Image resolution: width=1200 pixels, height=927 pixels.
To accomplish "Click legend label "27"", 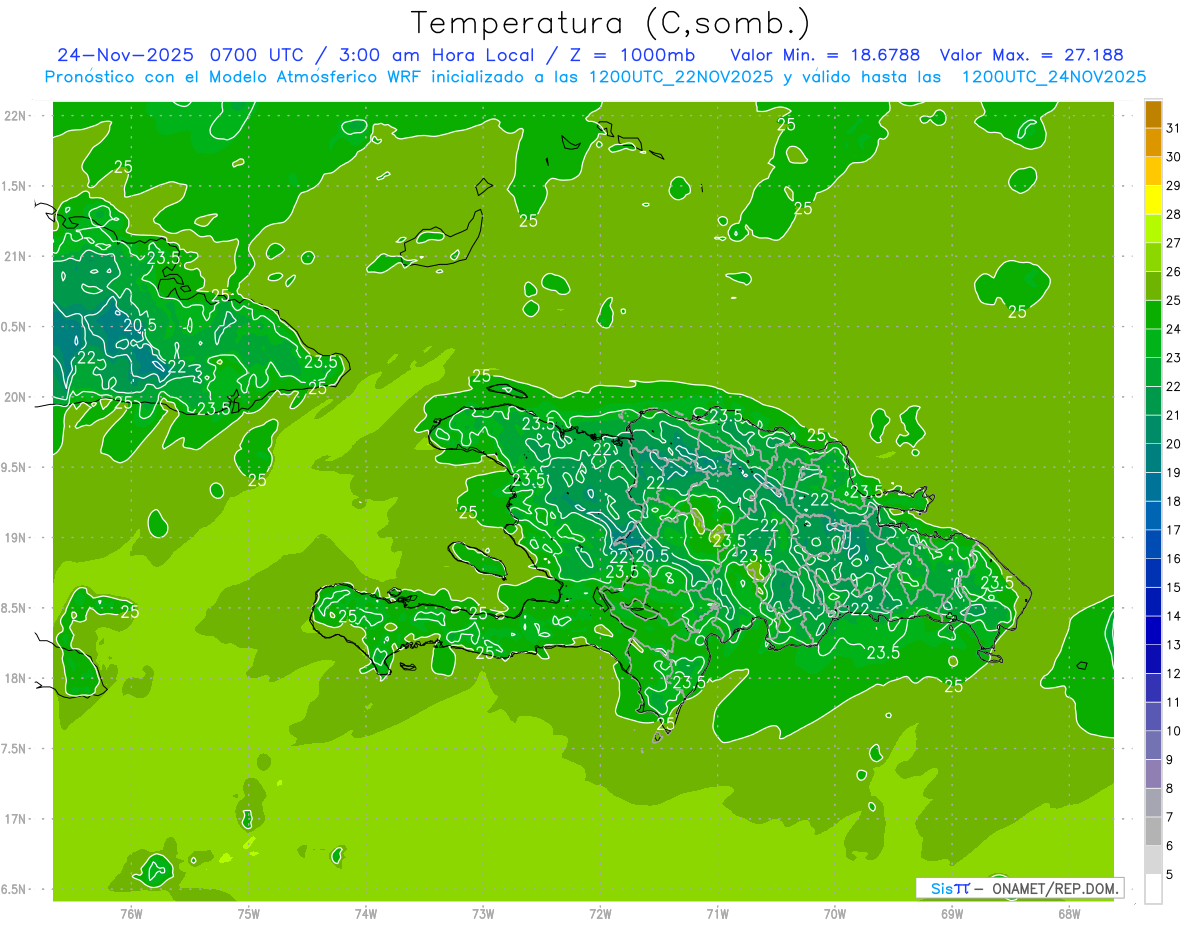I will (1173, 243).
